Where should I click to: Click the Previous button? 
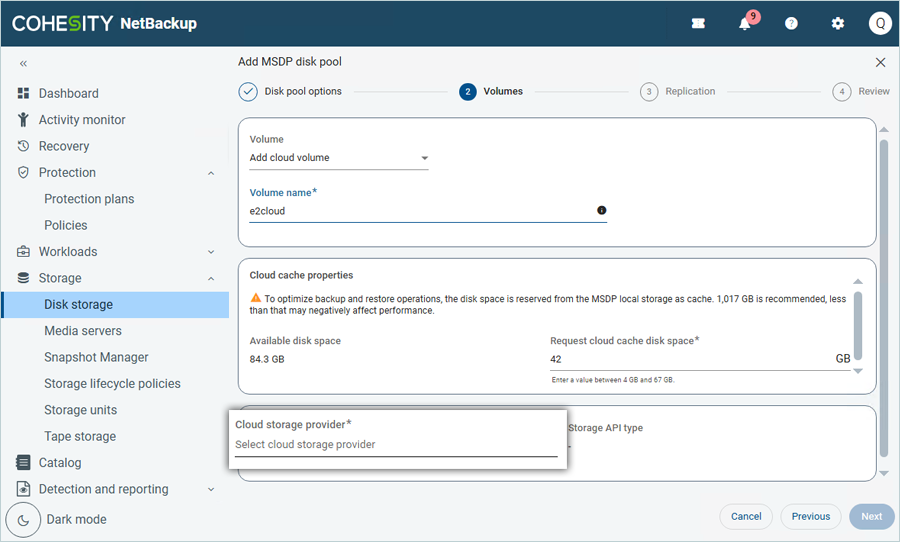click(x=810, y=516)
